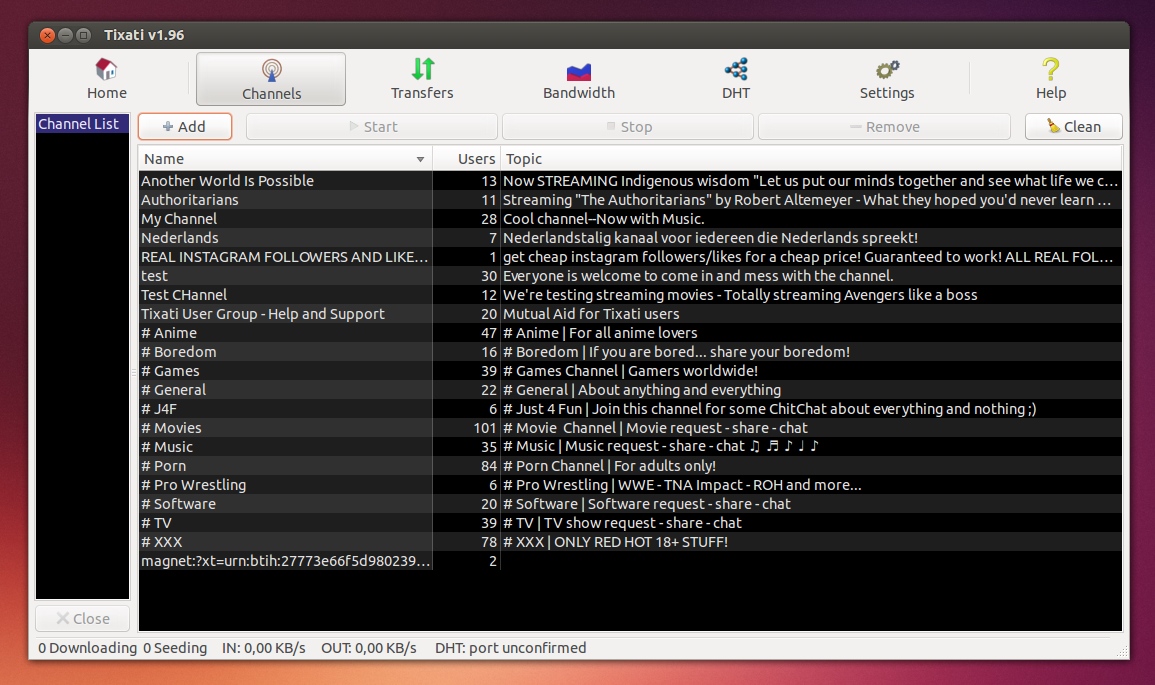Select the 'Authoritarians' channel row
Image resolution: width=1155 pixels, height=685 pixels.
coord(630,200)
